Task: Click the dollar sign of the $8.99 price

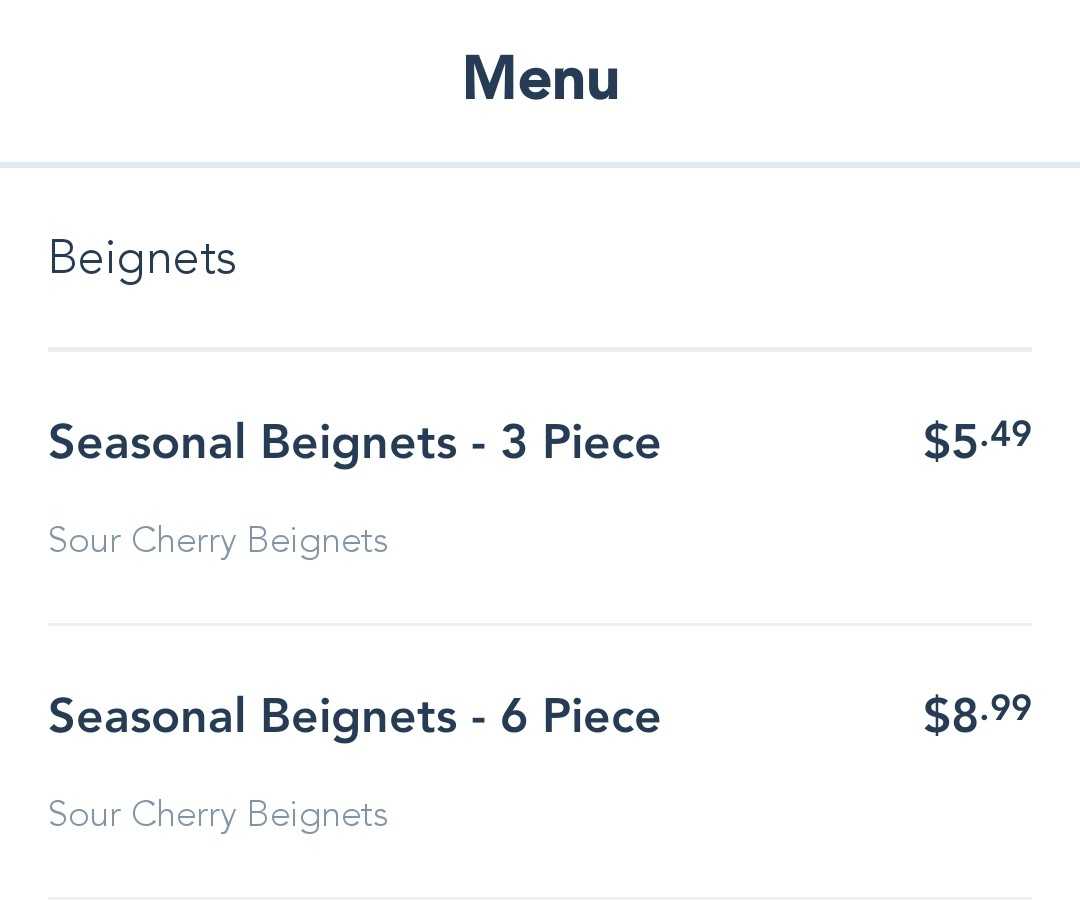Action: 937,717
